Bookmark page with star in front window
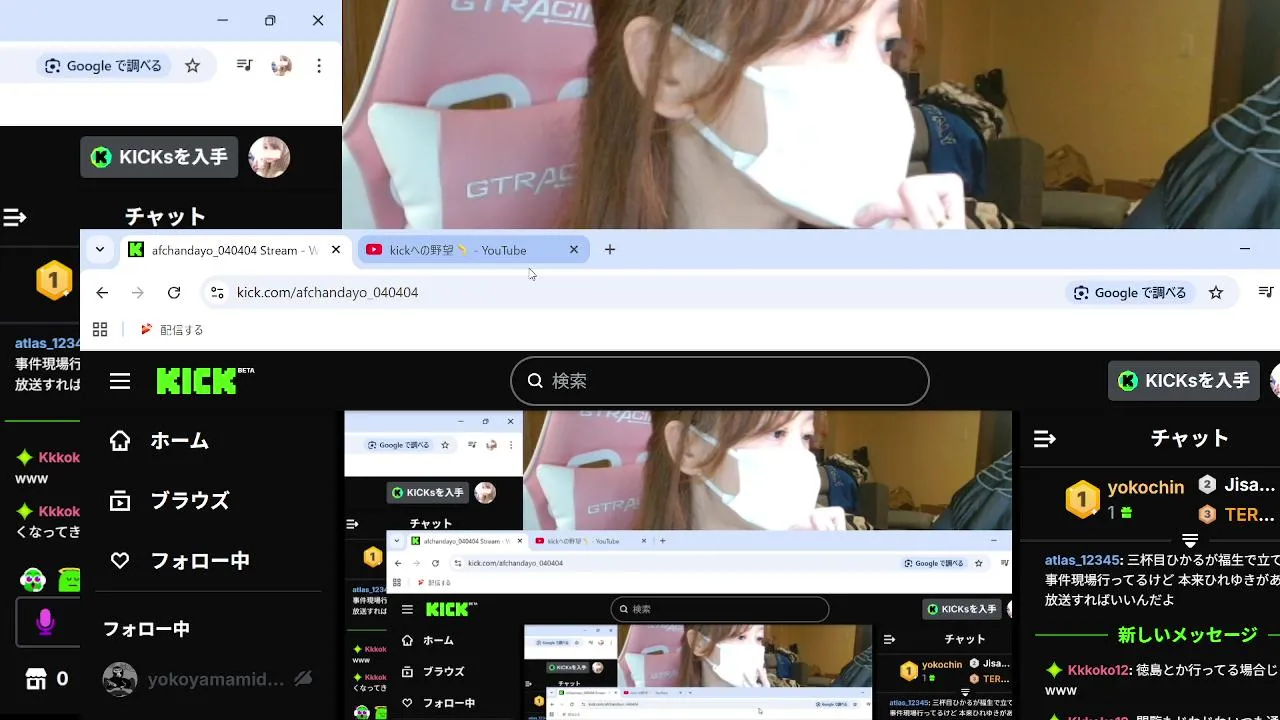Image resolution: width=1280 pixels, height=720 pixels. (1216, 292)
